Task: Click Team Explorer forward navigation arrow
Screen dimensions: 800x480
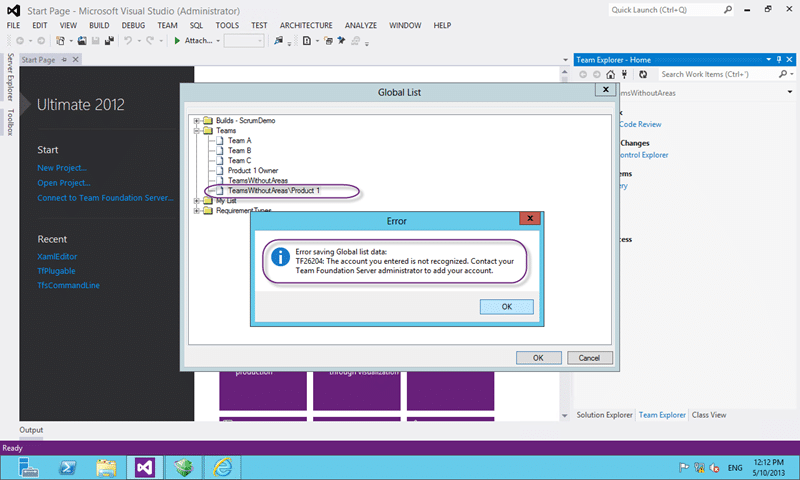Action: point(596,74)
